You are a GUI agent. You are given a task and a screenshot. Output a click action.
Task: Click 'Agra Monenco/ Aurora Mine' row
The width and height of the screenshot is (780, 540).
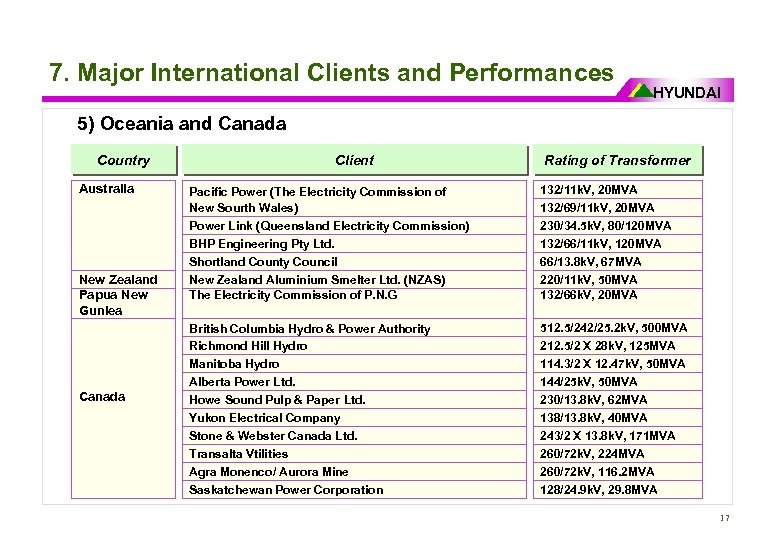coord(354,471)
